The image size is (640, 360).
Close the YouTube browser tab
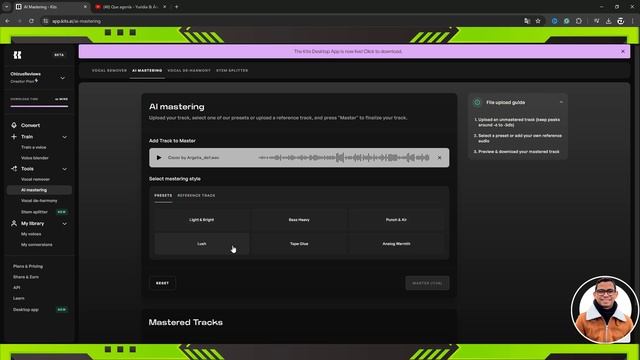(164, 7)
